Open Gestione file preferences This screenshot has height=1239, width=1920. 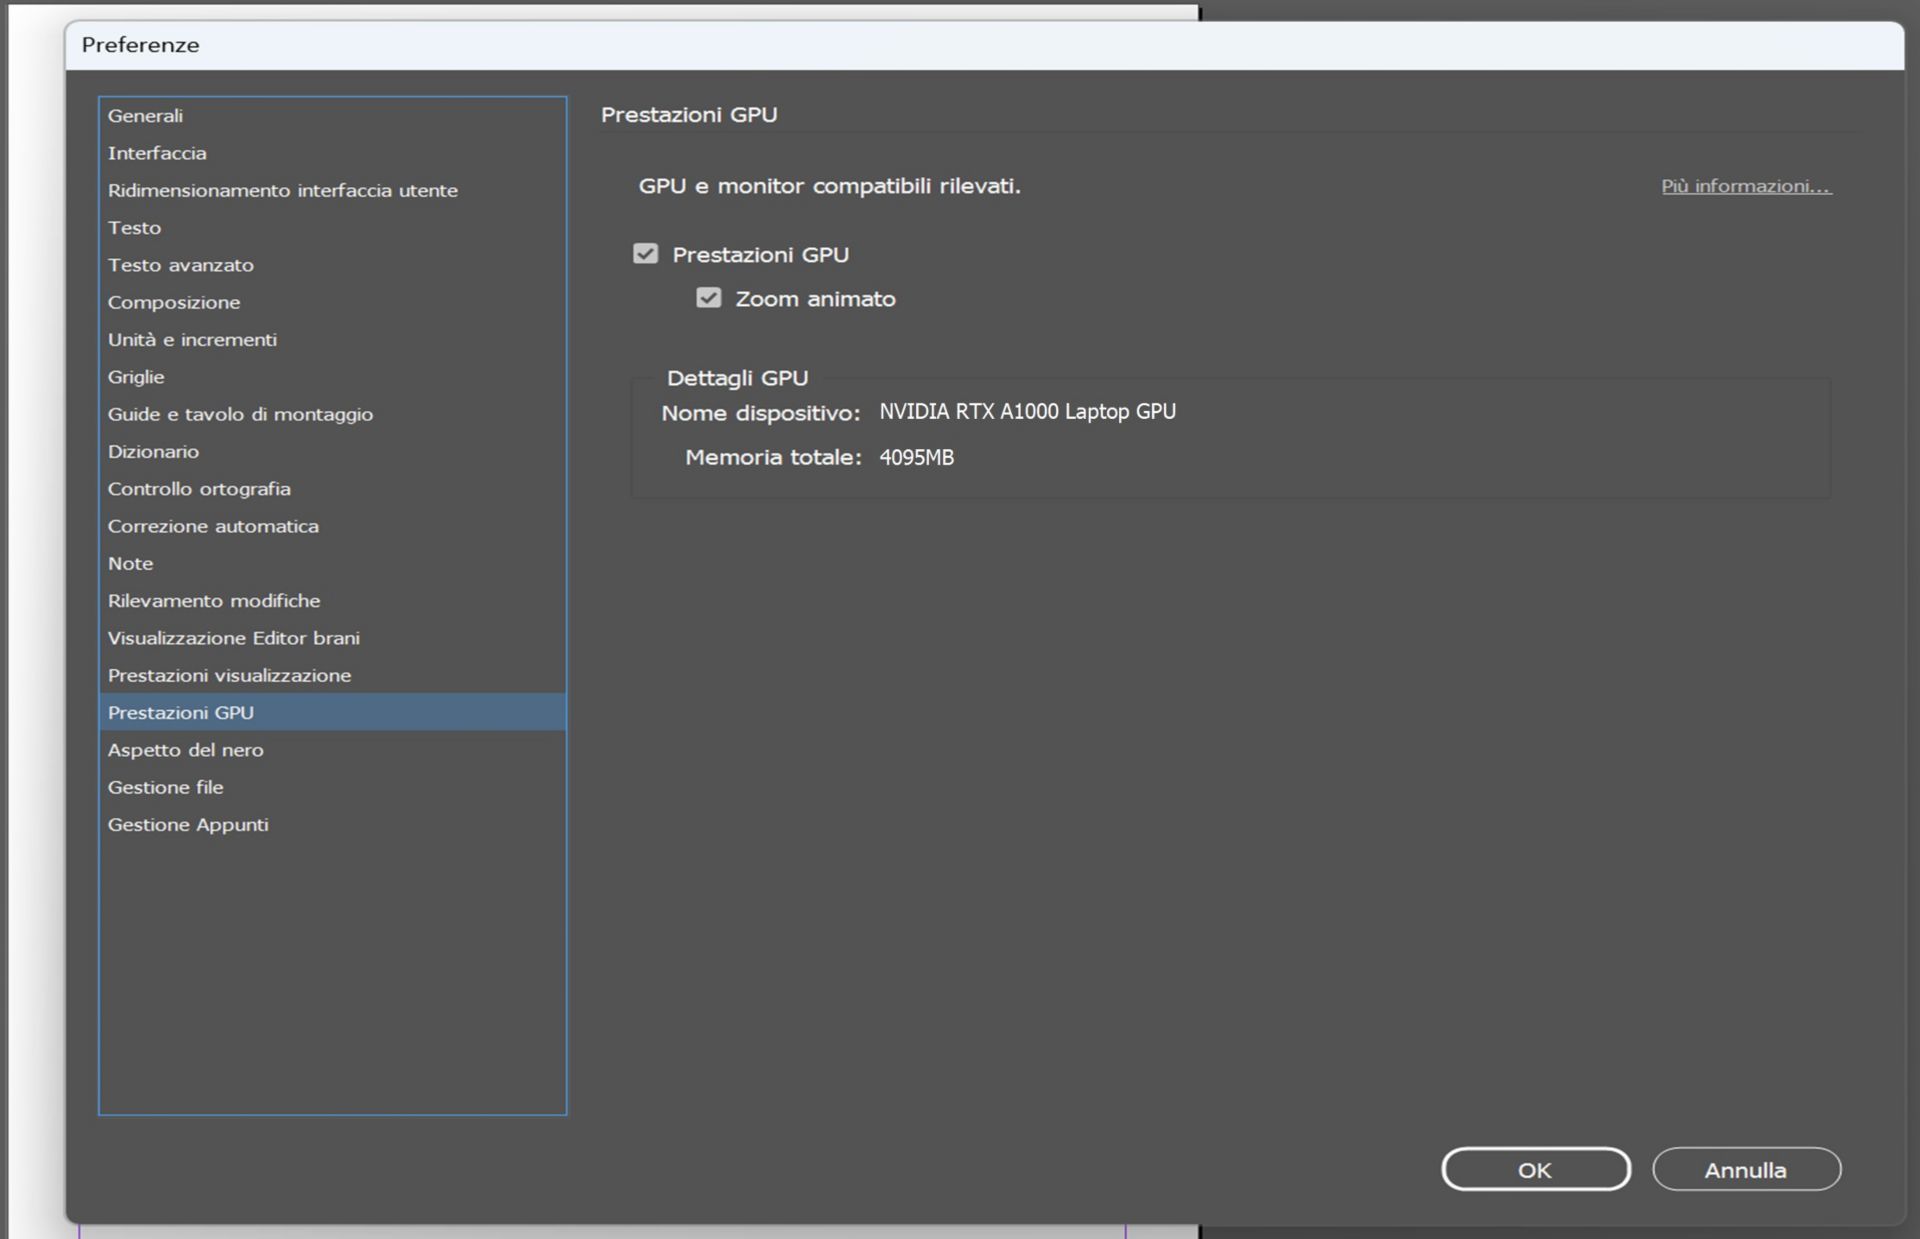point(165,788)
